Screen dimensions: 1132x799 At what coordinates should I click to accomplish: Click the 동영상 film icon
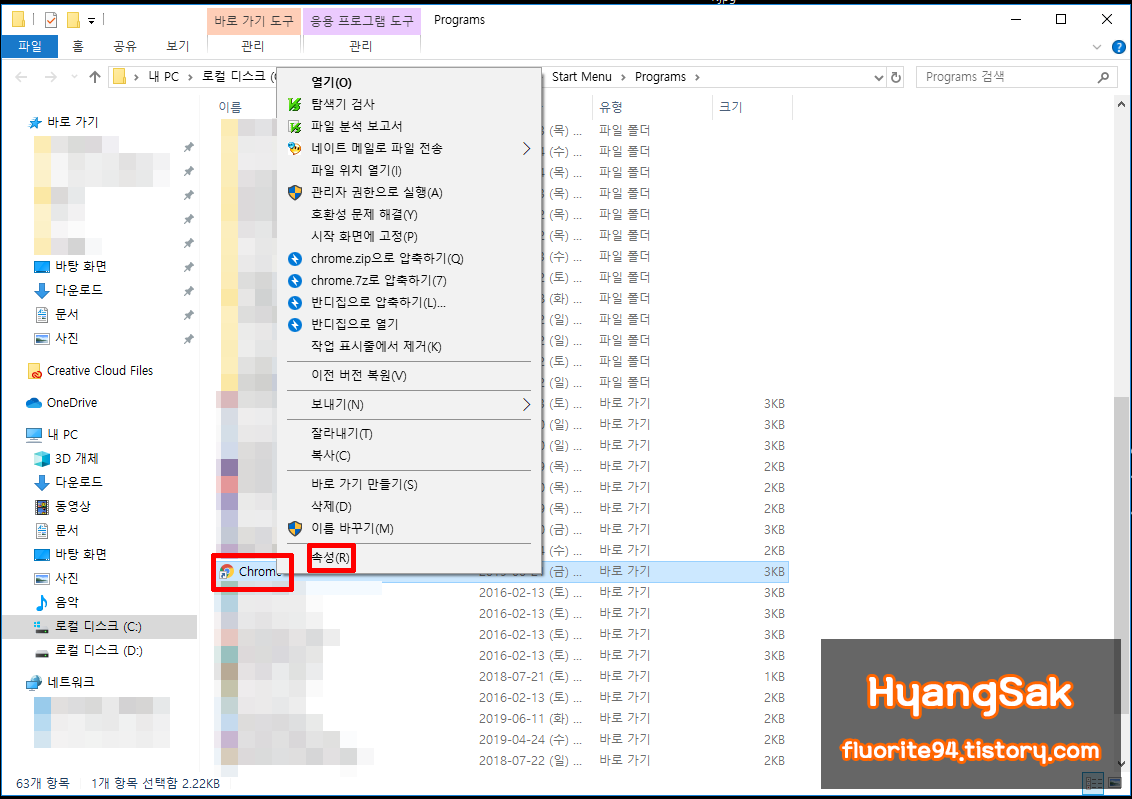[x=42, y=507]
